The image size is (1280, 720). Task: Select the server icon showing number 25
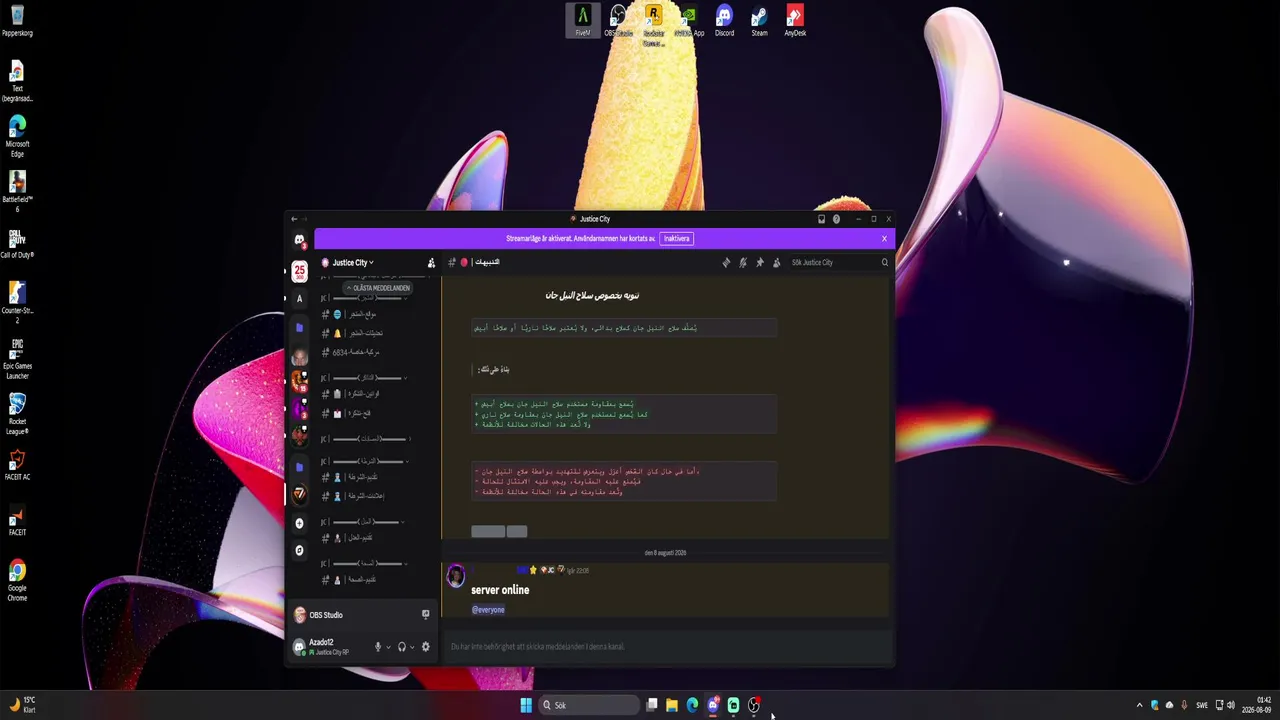pyautogui.click(x=299, y=271)
